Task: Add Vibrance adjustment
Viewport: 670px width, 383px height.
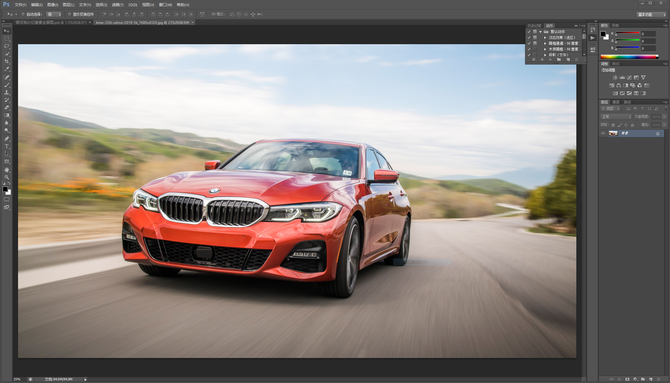Action: point(643,77)
